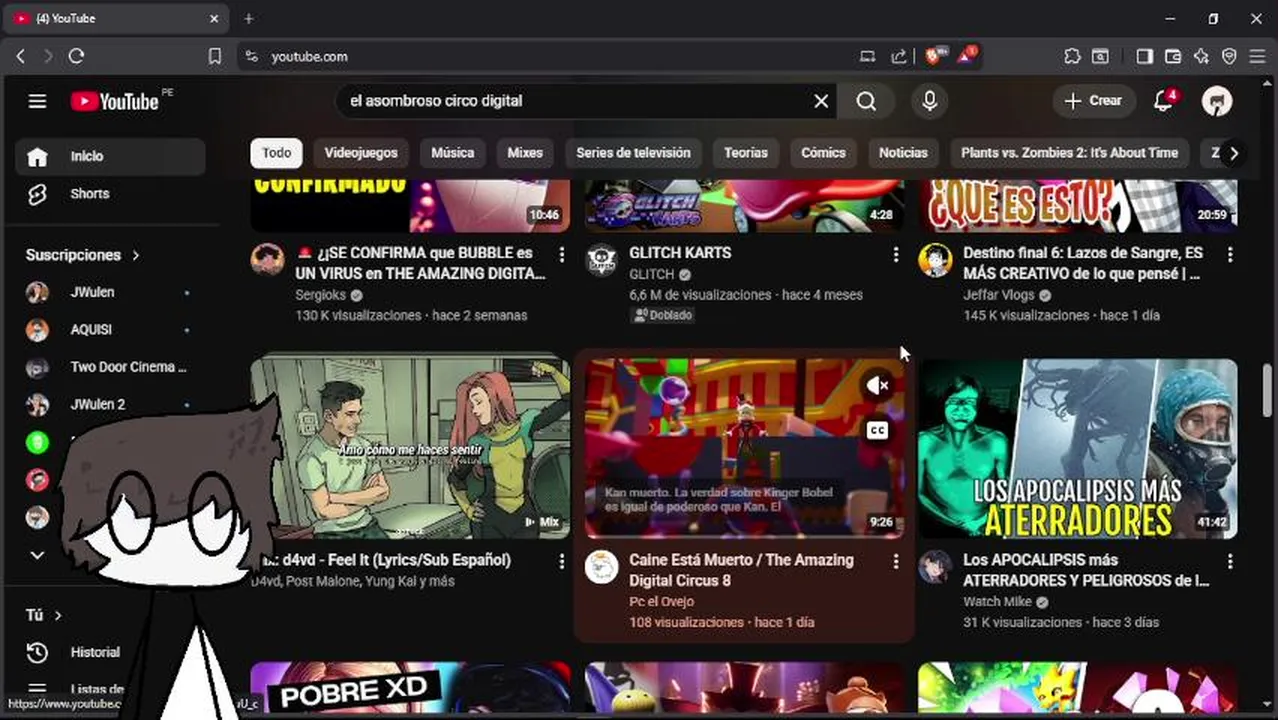Open options for d4vd Feel It mix
This screenshot has width=1278, height=720.
pyautogui.click(x=562, y=562)
